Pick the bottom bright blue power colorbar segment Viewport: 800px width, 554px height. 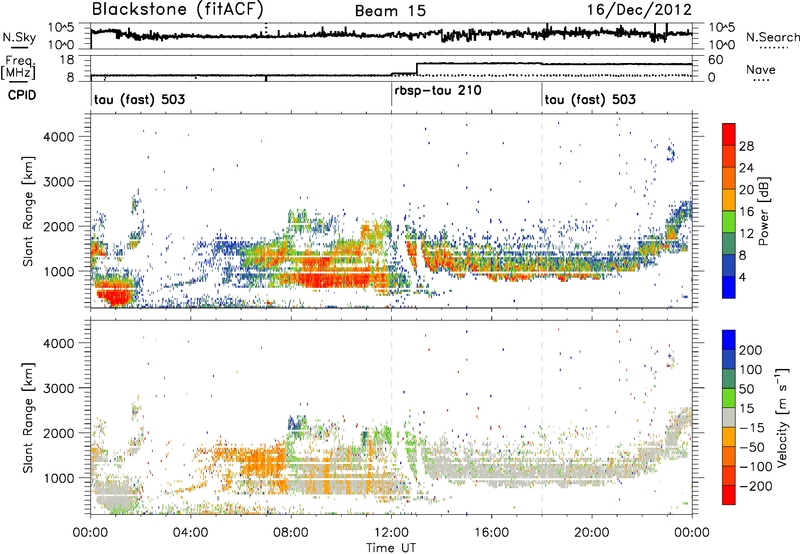coord(729,287)
